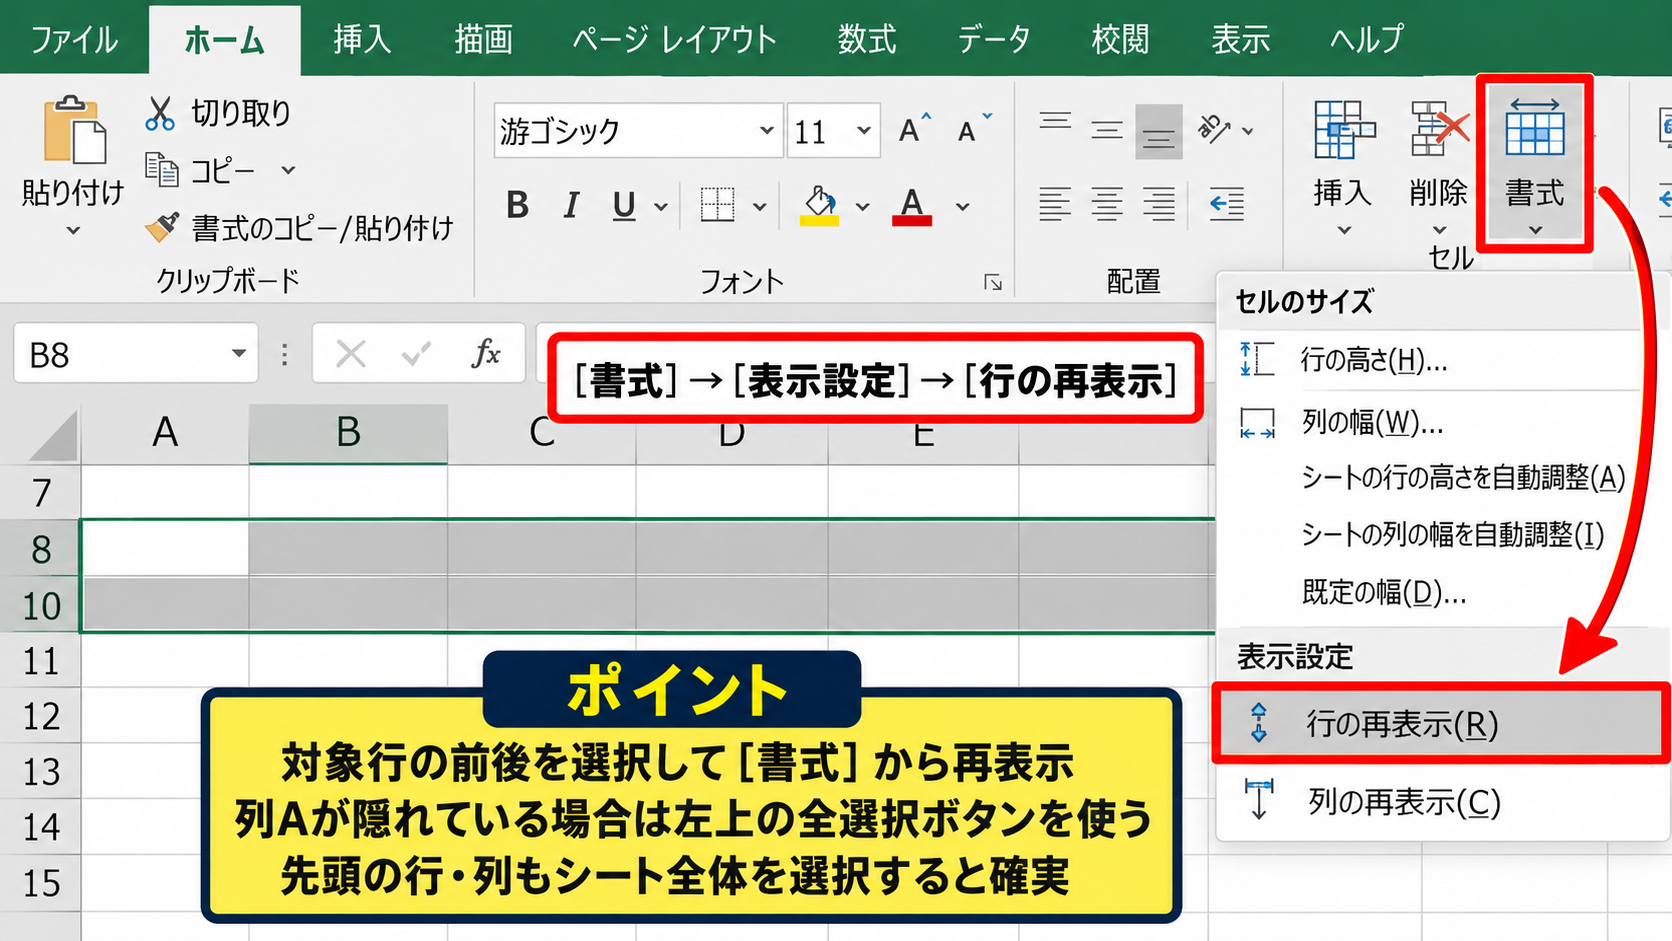Viewport: 1672px width, 941px height.
Task: Align text to bottom of cell
Action: (1159, 131)
